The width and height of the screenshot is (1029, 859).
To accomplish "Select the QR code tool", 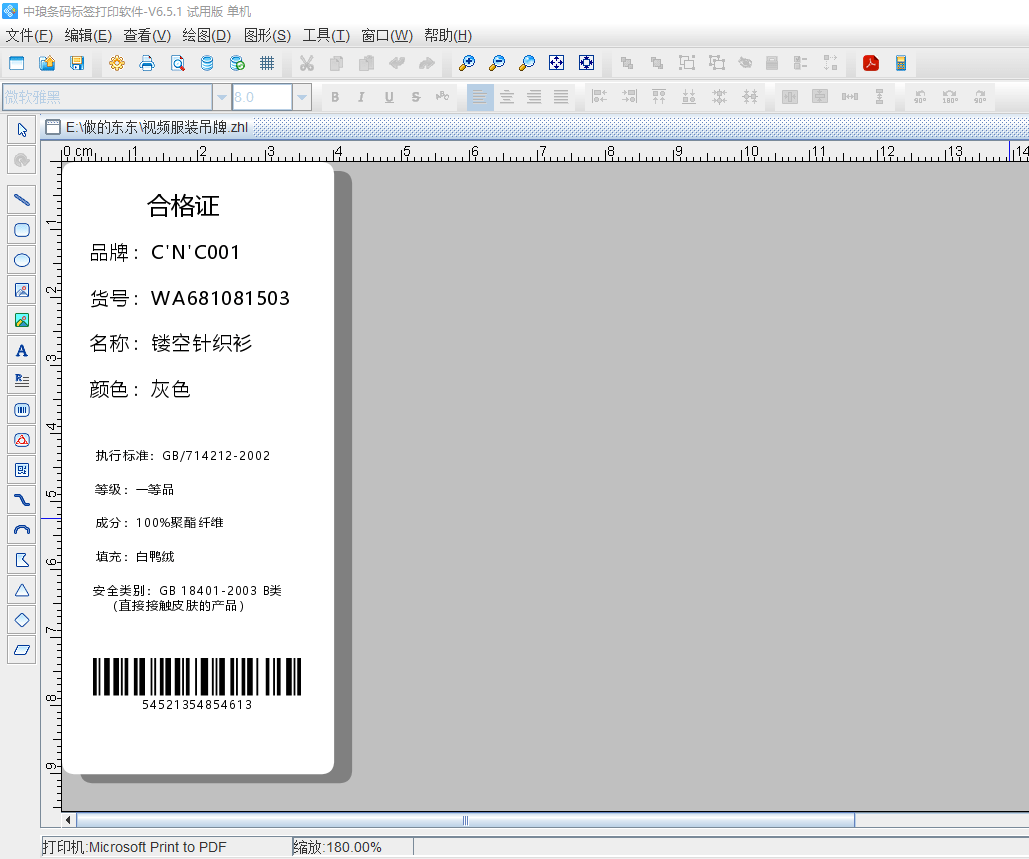I will coord(22,469).
